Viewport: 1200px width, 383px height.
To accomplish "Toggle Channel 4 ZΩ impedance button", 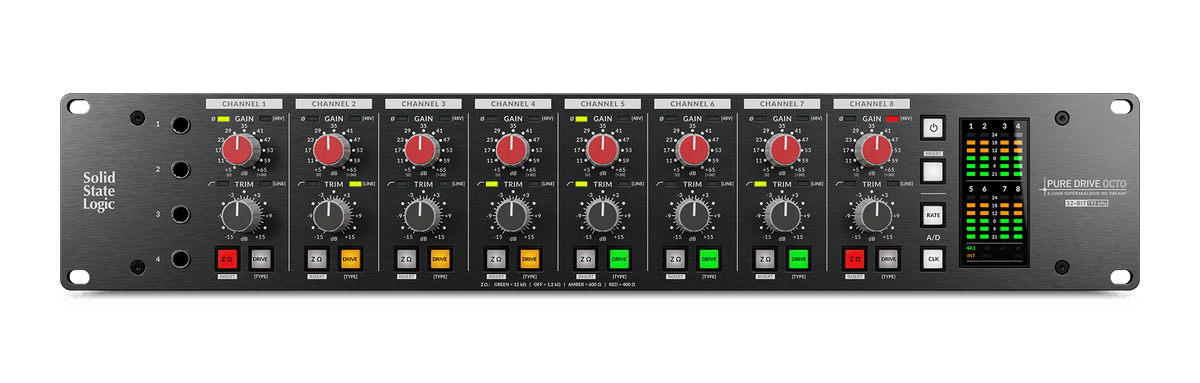I will coord(496,258).
